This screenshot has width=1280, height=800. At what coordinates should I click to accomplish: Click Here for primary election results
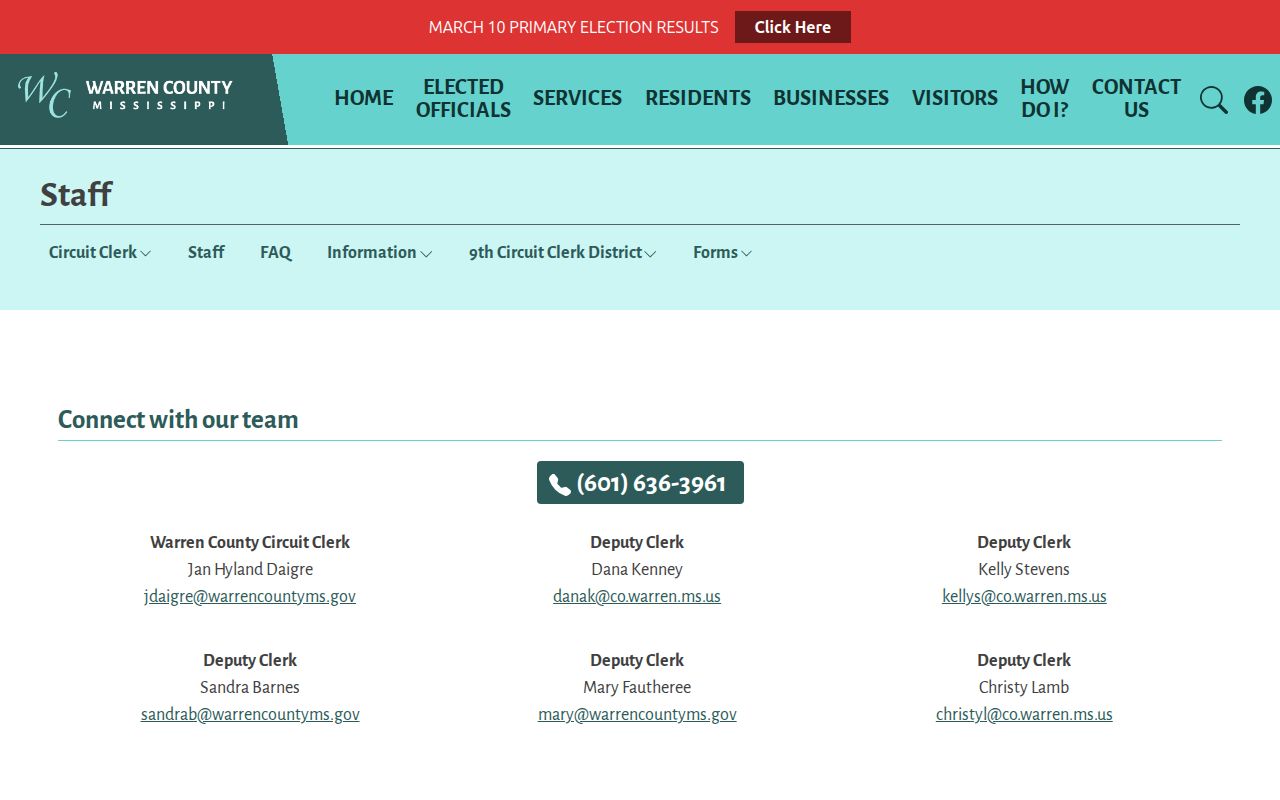pos(793,27)
